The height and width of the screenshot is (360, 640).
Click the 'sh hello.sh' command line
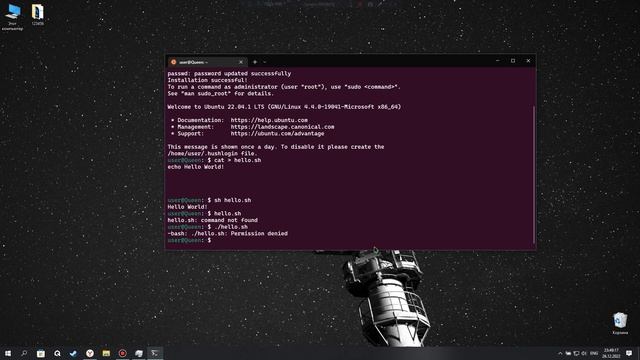tap(209, 200)
